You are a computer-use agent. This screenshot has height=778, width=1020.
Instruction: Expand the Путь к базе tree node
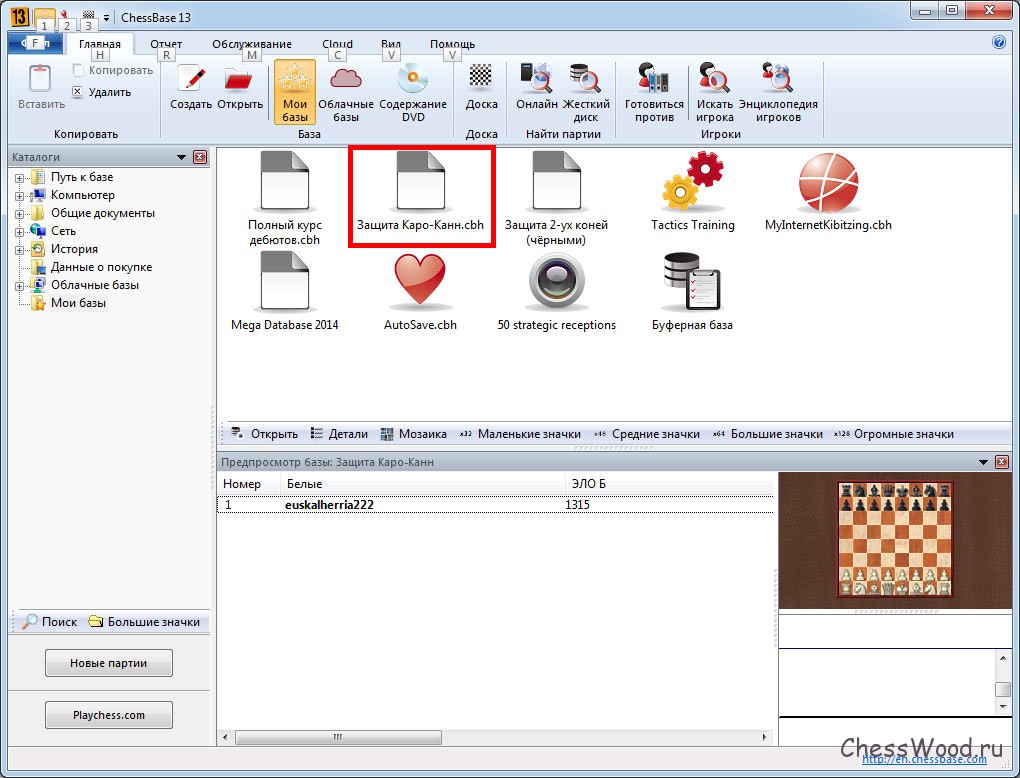pyautogui.click(x=19, y=178)
